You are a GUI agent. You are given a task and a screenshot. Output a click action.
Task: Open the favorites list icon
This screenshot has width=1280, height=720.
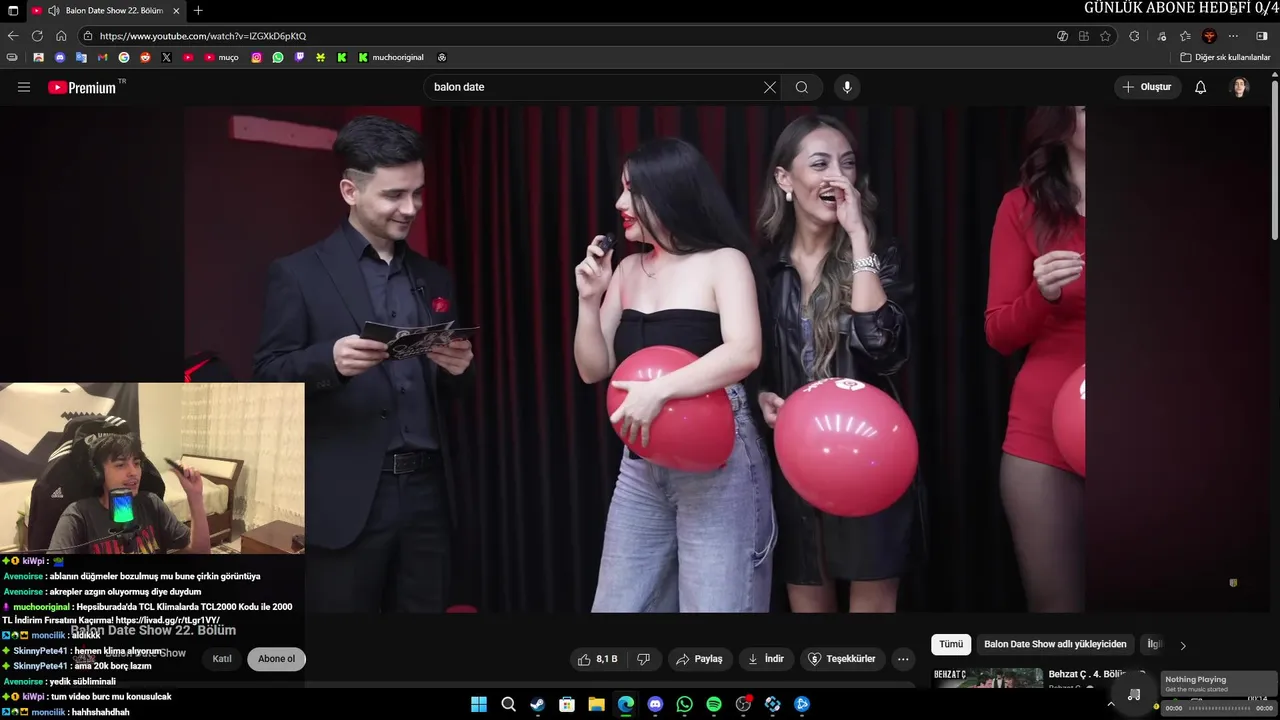coord(1185,36)
